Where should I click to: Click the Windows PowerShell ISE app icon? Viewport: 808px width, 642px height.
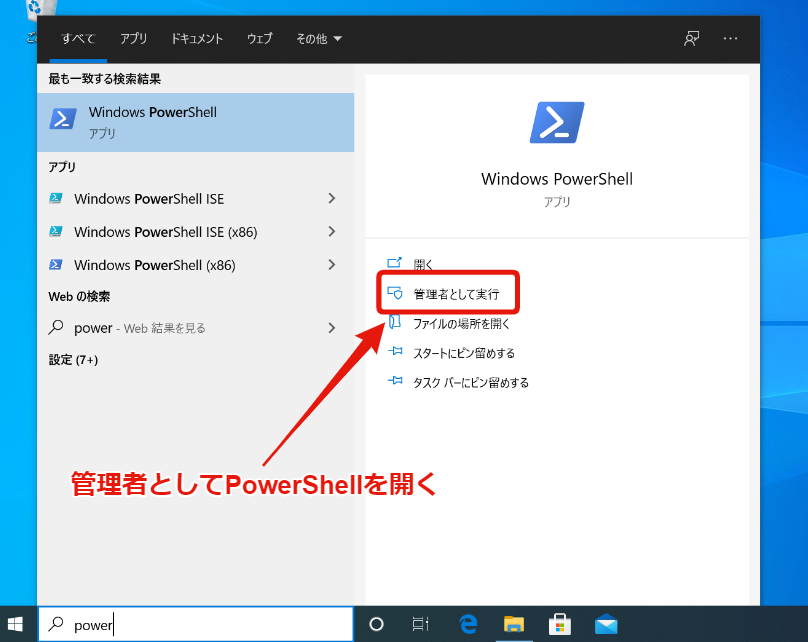pyautogui.click(x=56, y=198)
